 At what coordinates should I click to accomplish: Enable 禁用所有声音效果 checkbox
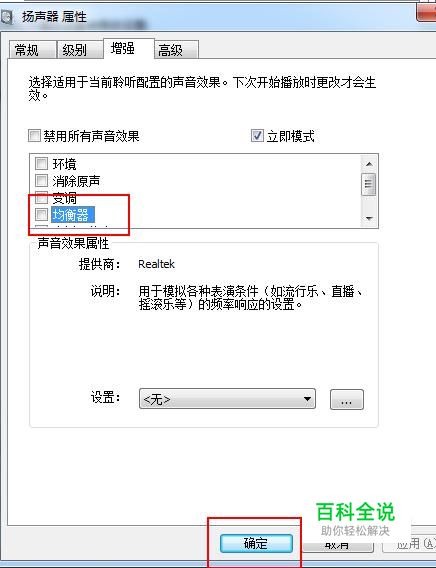coord(34,136)
